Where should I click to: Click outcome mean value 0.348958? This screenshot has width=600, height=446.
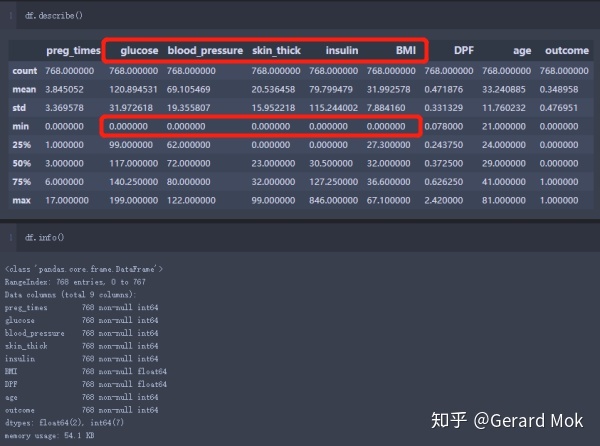tap(559, 90)
